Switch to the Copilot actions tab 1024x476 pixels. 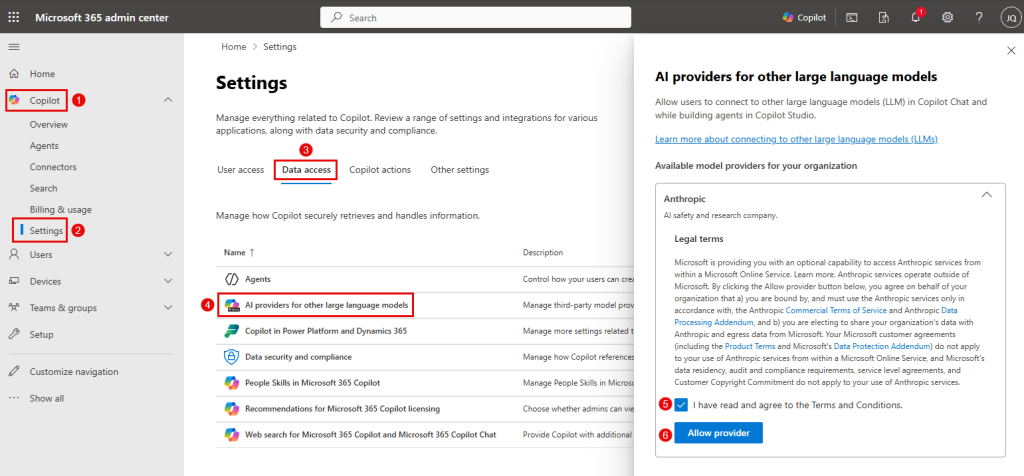[380, 170]
